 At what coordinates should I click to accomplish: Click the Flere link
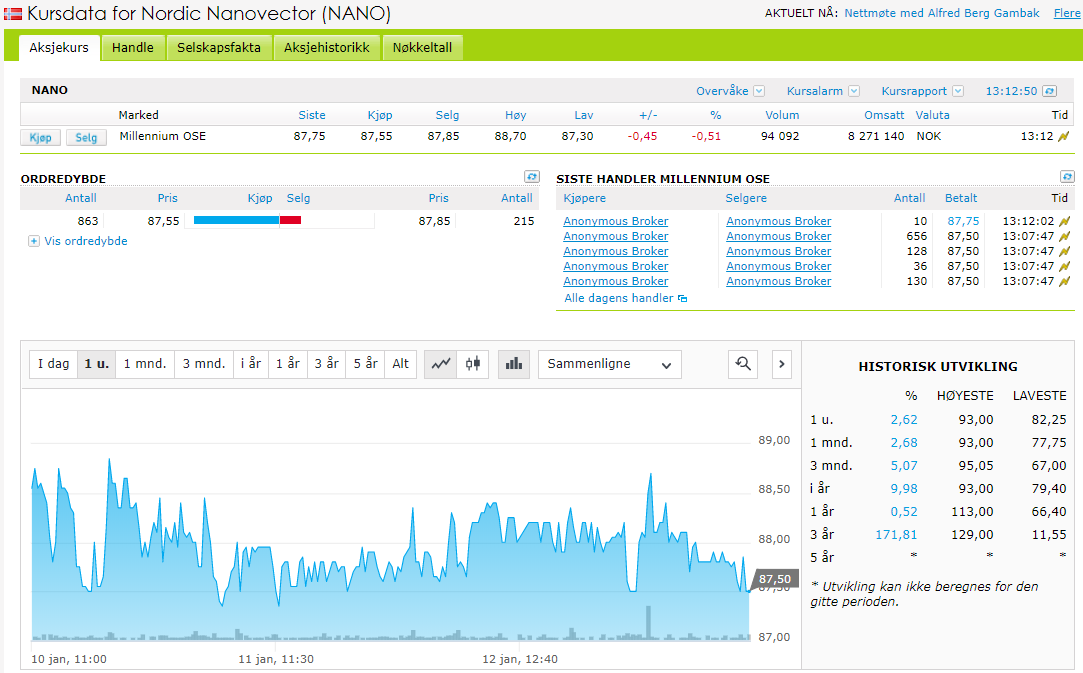point(1067,13)
